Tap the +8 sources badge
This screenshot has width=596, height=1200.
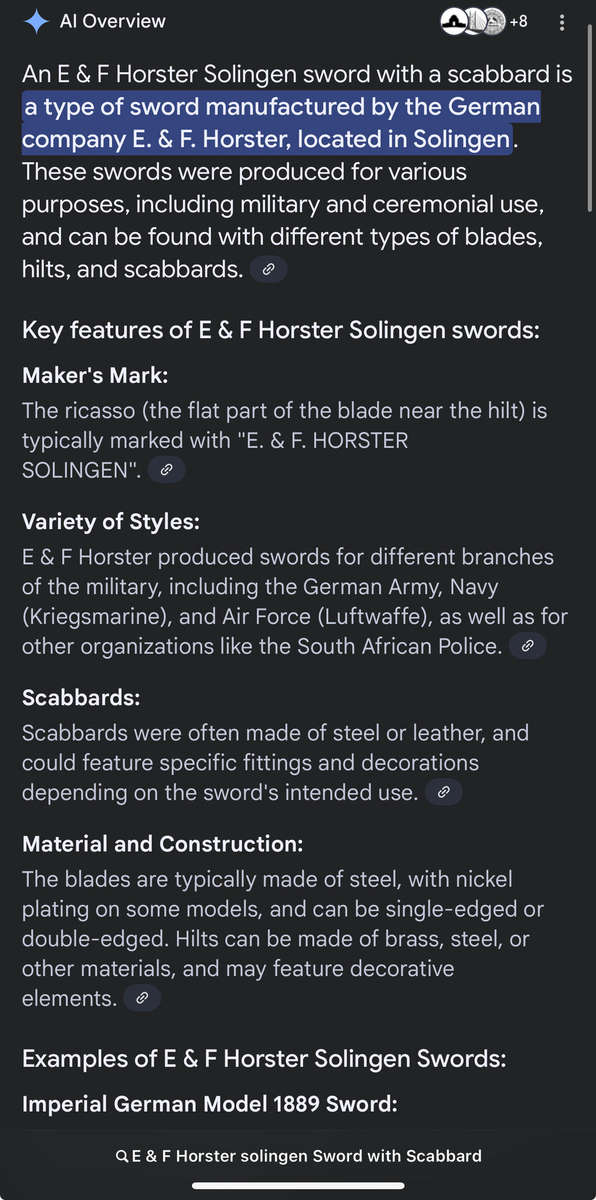(x=518, y=21)
